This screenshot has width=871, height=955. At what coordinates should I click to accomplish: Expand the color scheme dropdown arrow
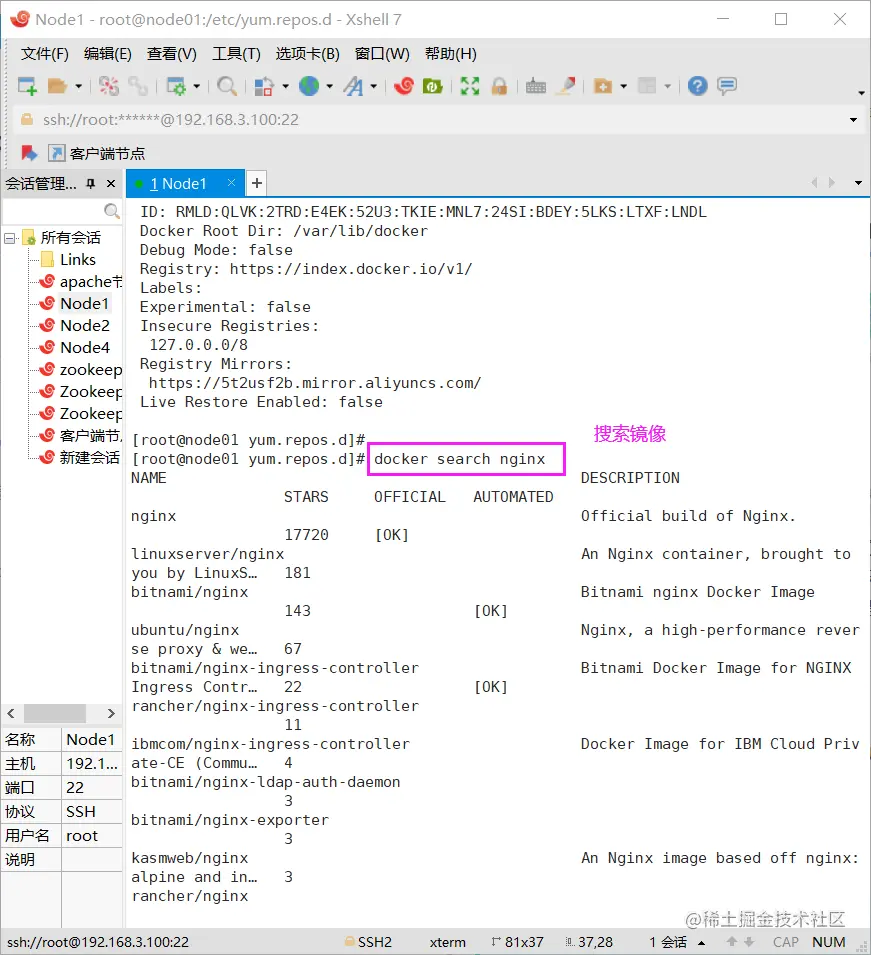285,86
